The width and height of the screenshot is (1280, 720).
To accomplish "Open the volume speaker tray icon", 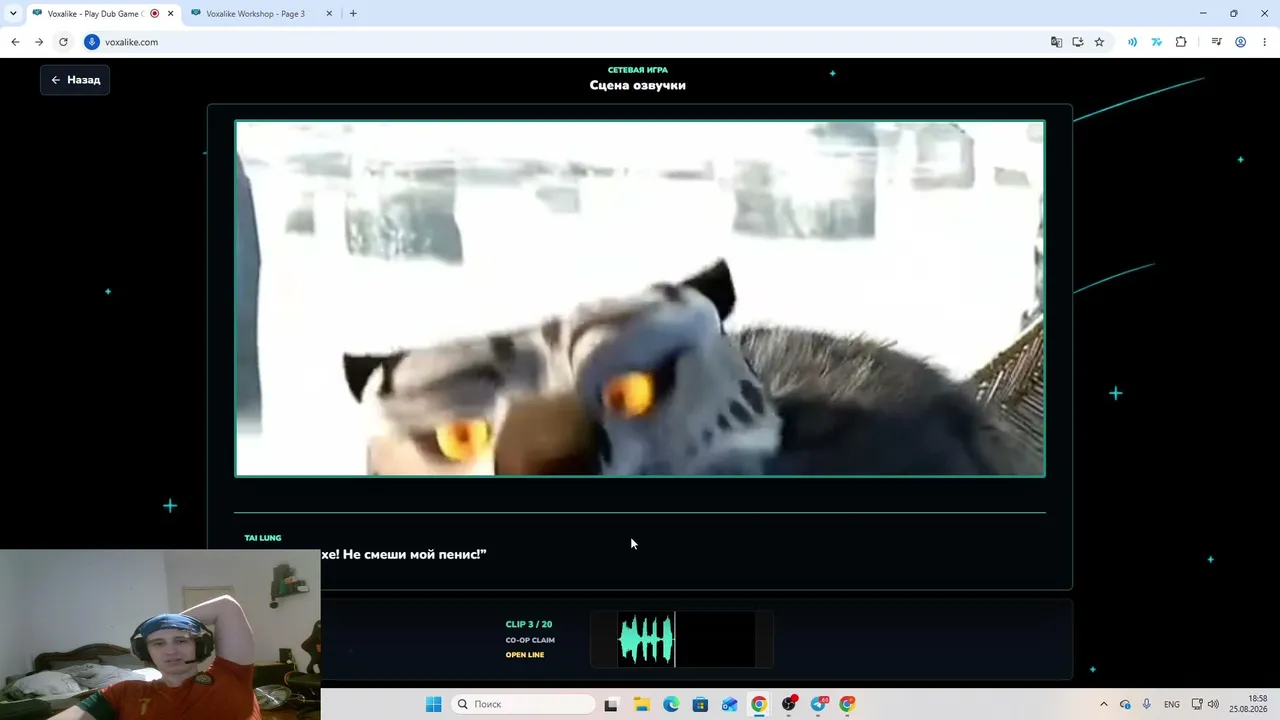I will point(1213,704).
